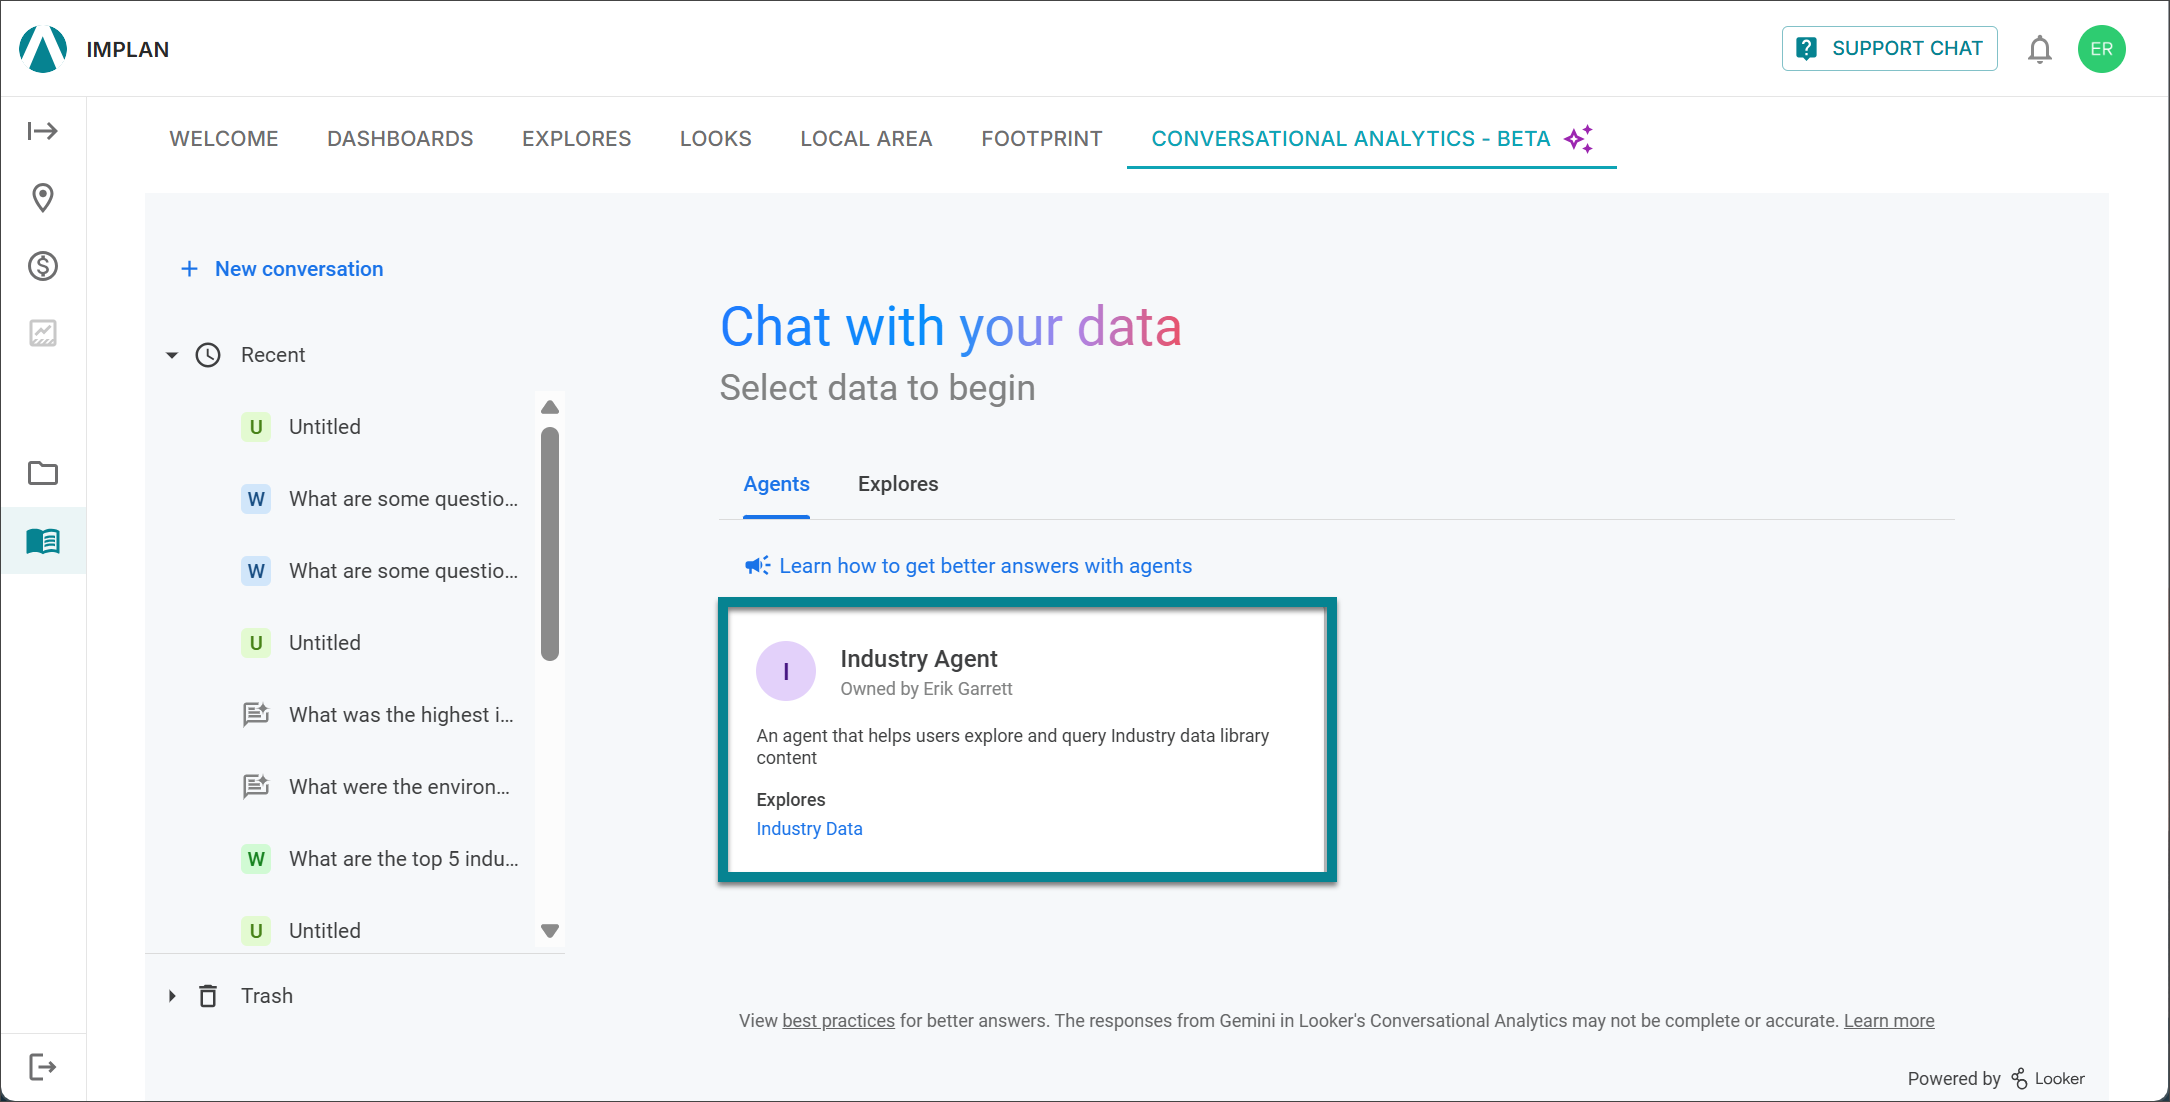
Task: Click the IMPLAN brand name
Action: 128,50
